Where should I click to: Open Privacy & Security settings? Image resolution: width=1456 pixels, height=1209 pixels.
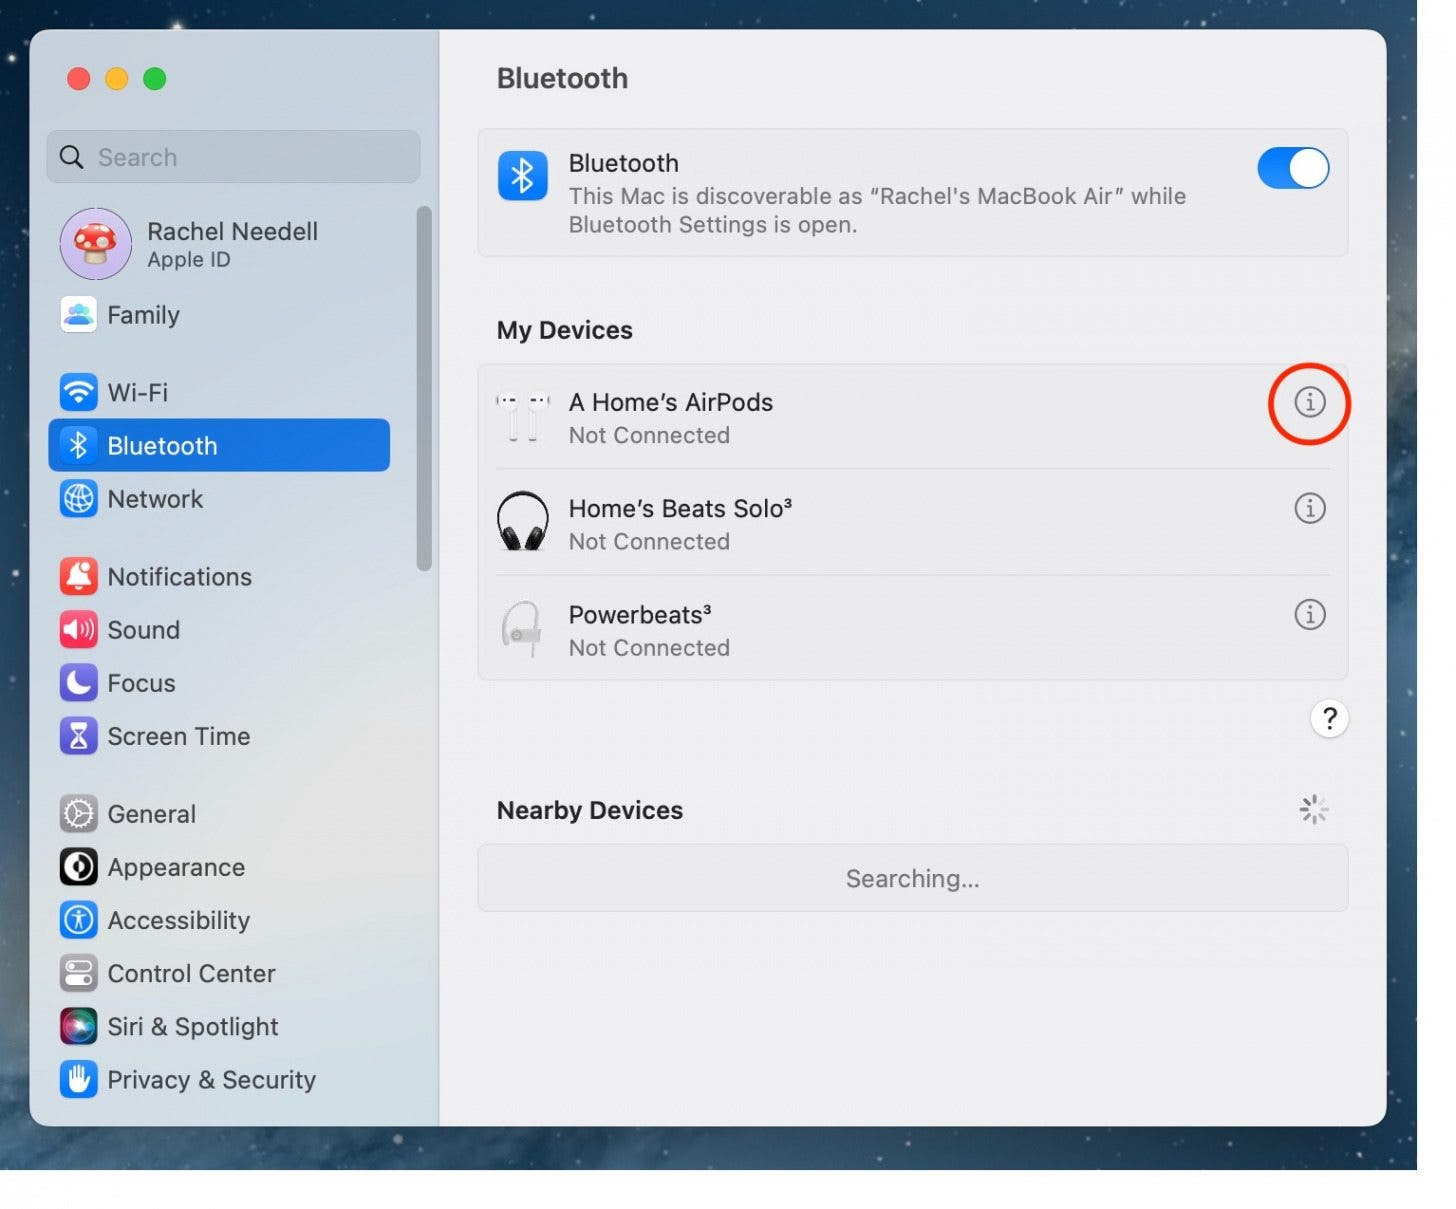[211, 1080]
